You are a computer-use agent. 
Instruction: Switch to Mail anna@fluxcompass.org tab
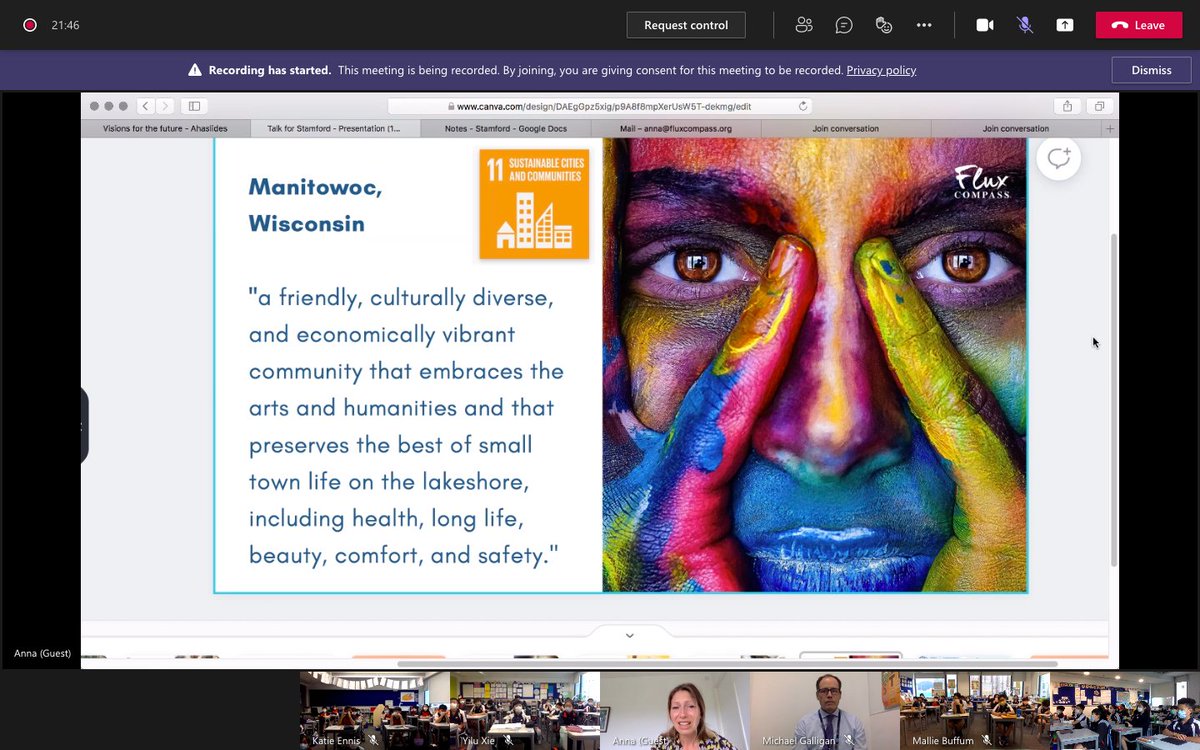pyautogui.click(x=675, y=128)
